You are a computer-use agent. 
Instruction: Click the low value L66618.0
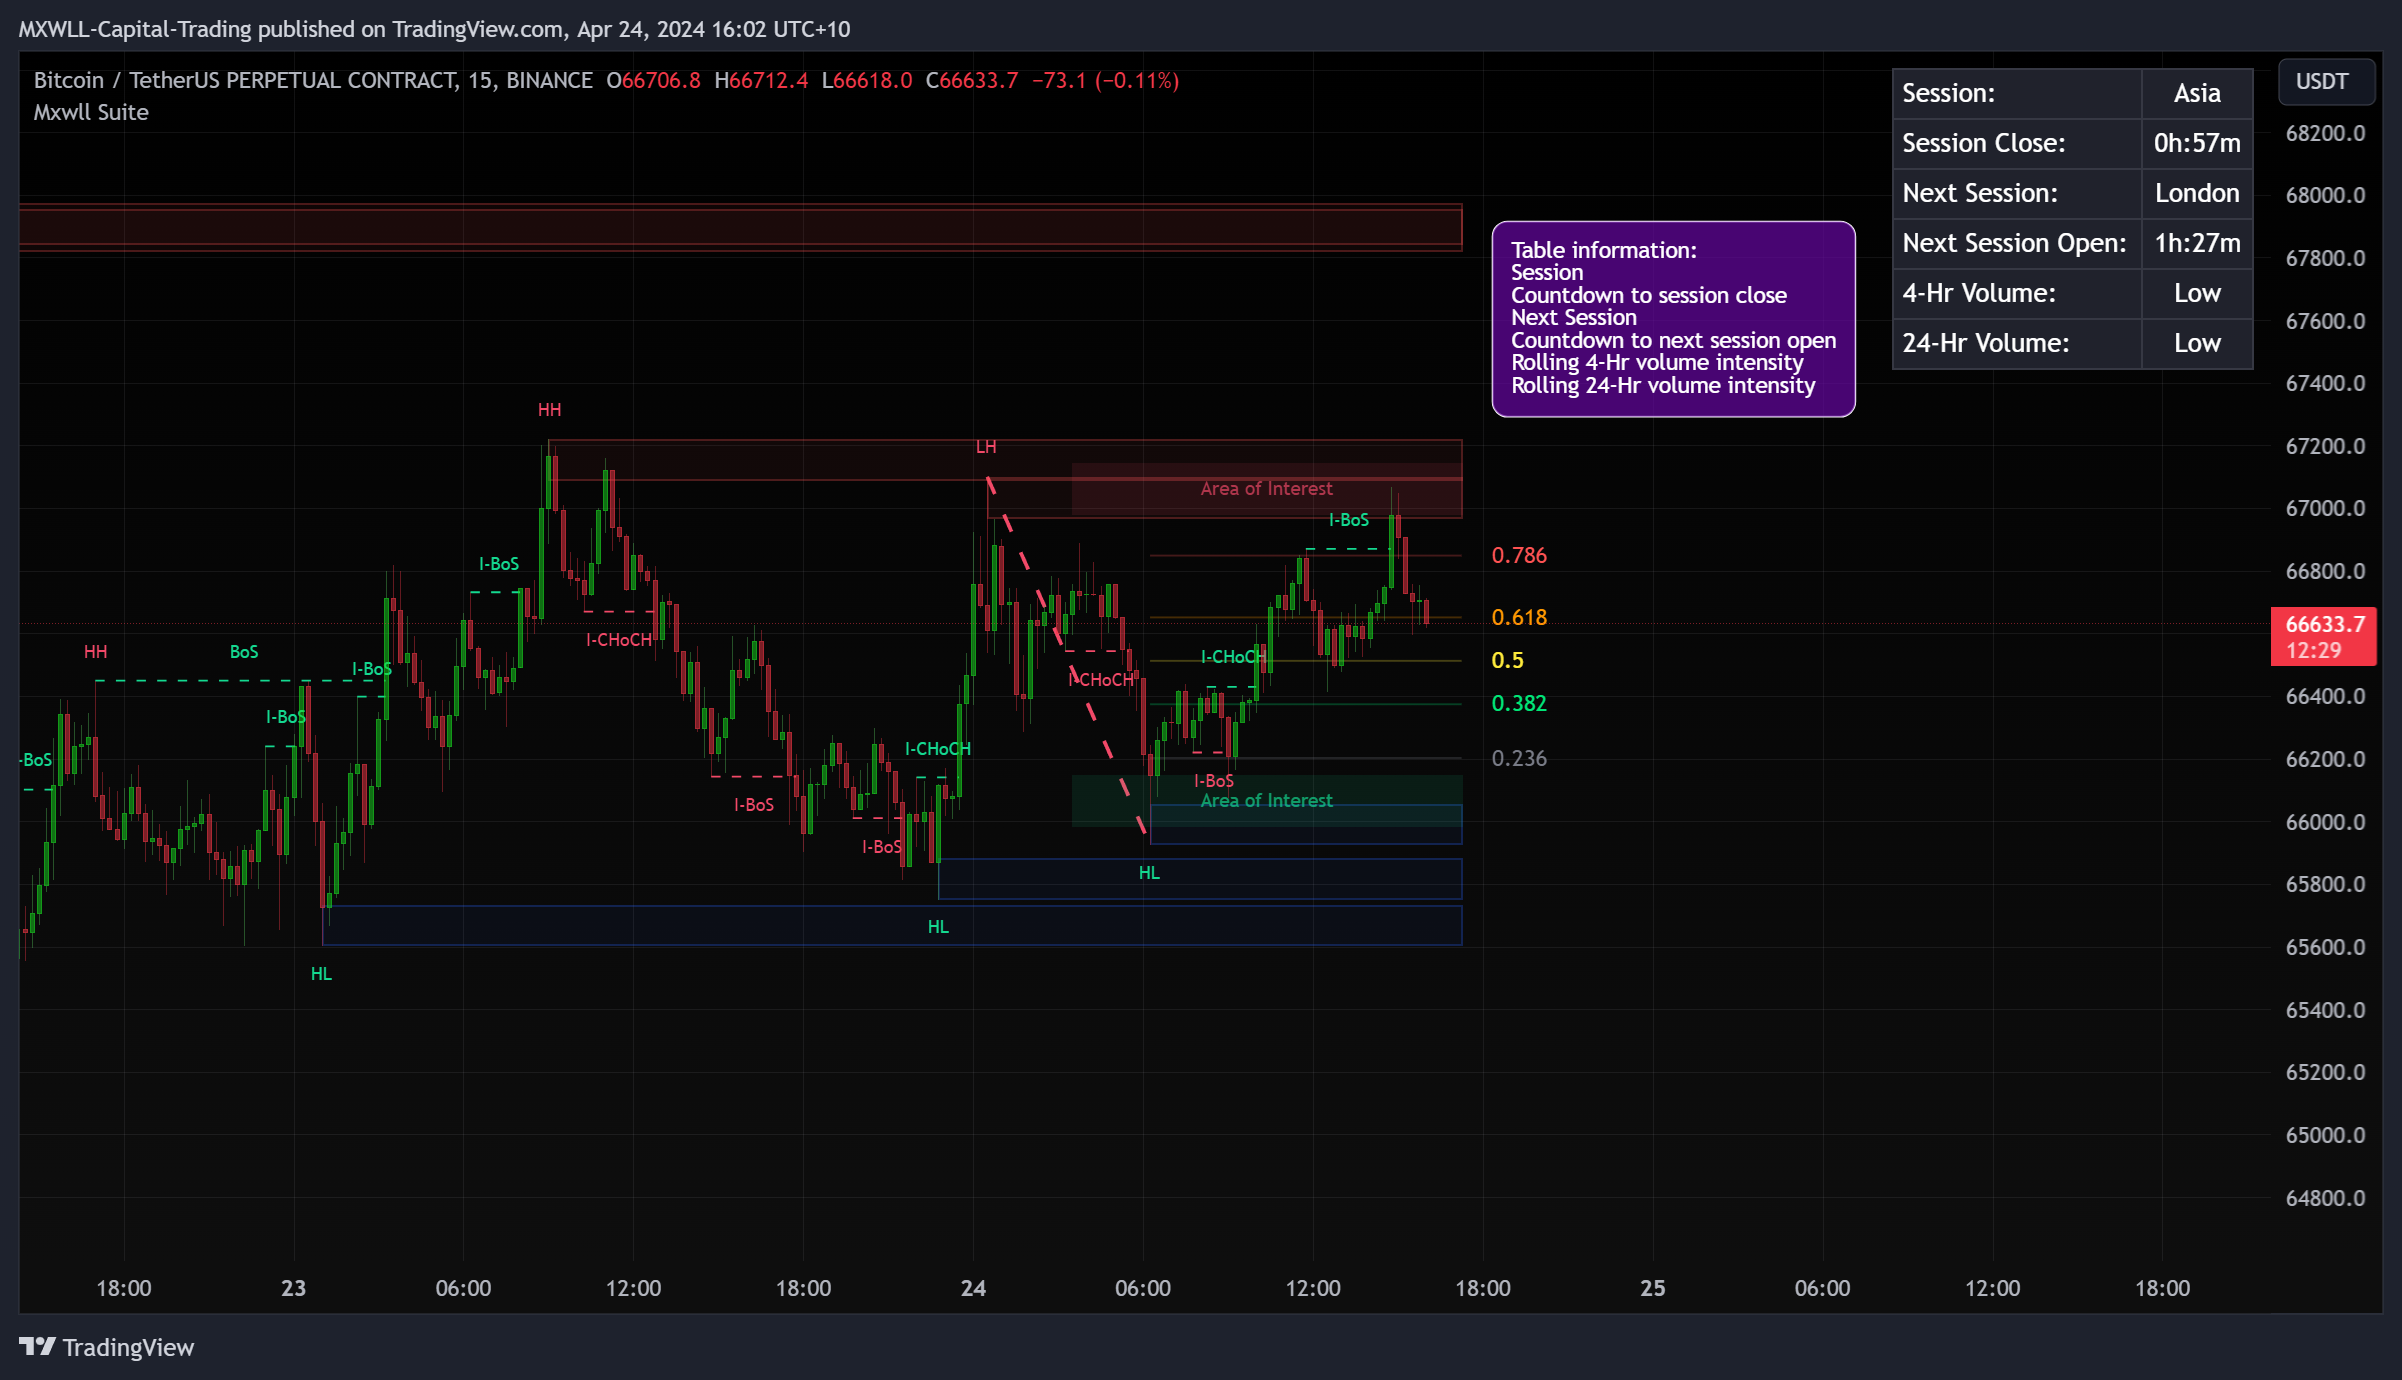tap(867, 80)
